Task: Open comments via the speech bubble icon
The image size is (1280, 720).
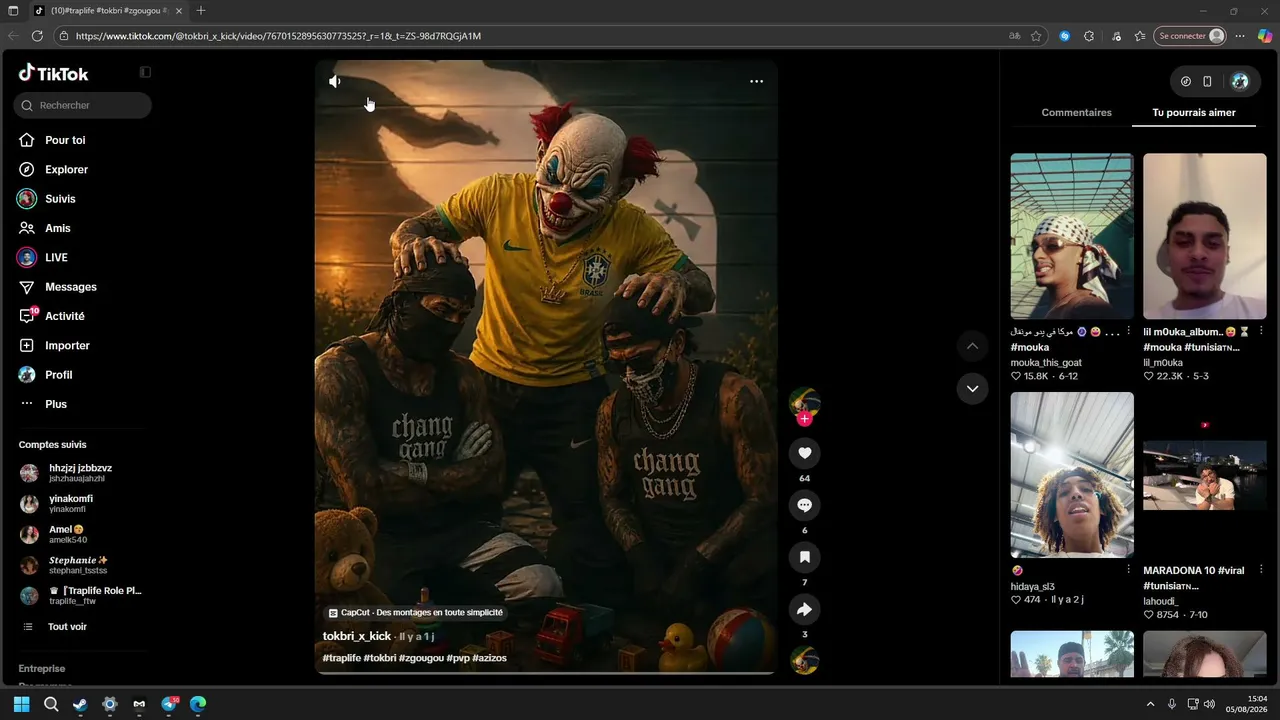Action: coord(804,505)
